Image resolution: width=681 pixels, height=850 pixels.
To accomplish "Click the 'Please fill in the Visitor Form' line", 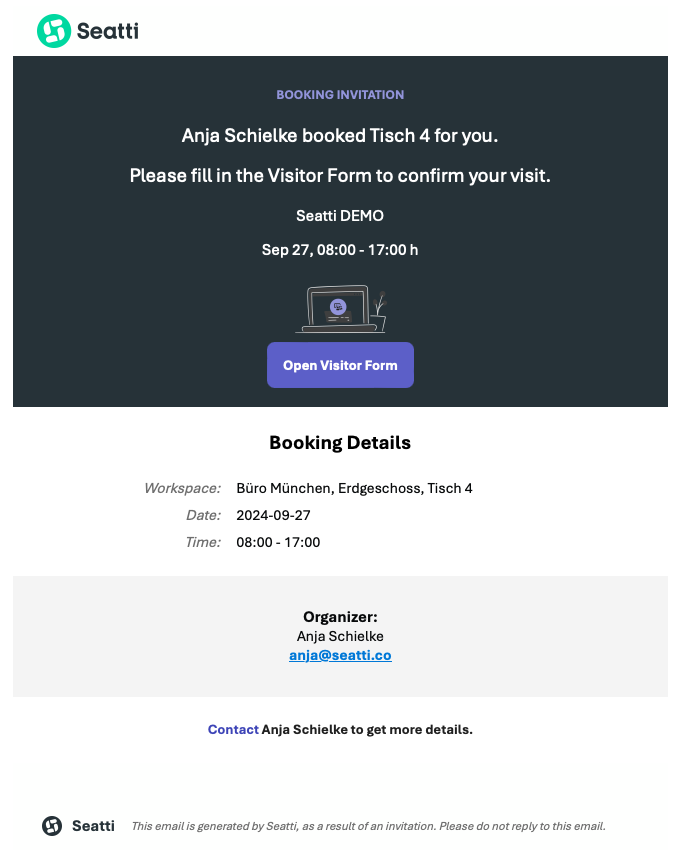I will tap(340, 176).
